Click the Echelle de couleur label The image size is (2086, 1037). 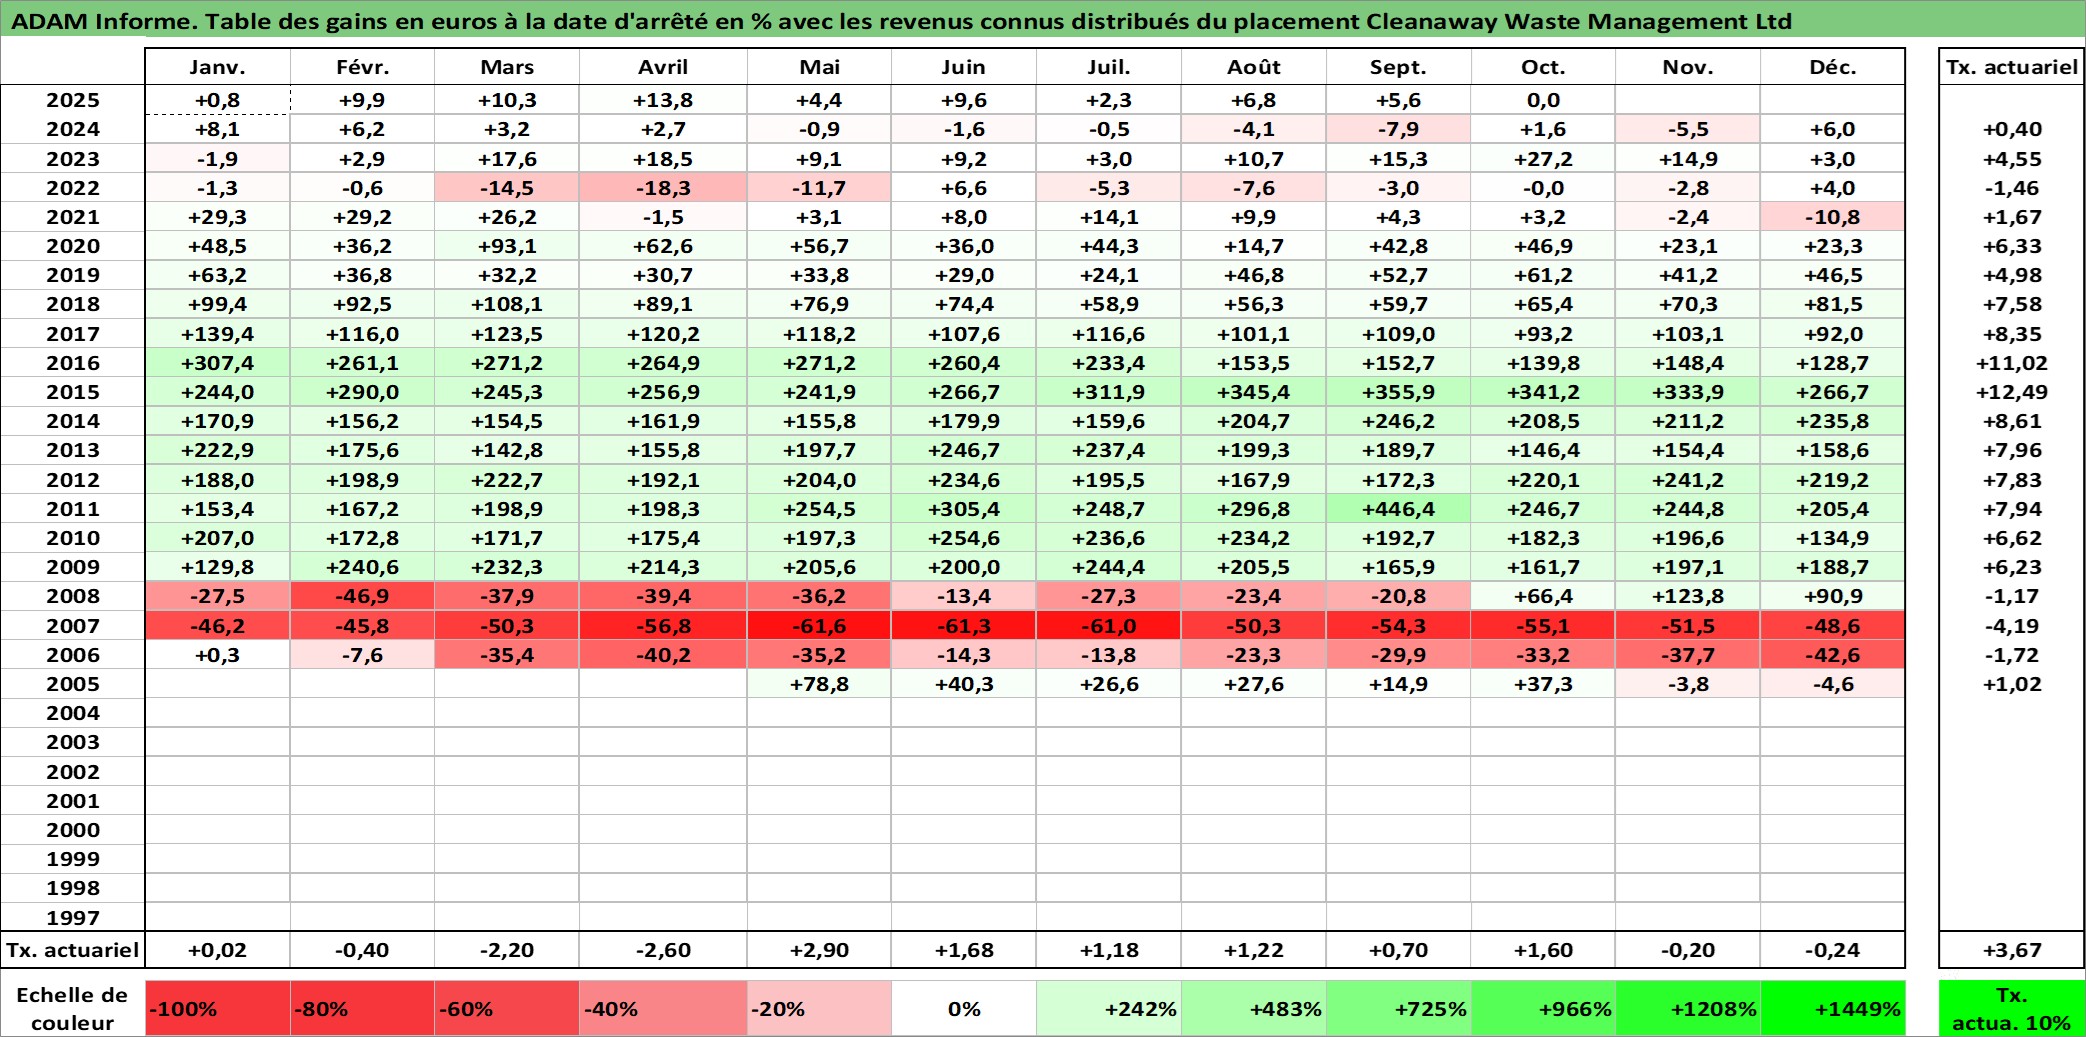73,1008
